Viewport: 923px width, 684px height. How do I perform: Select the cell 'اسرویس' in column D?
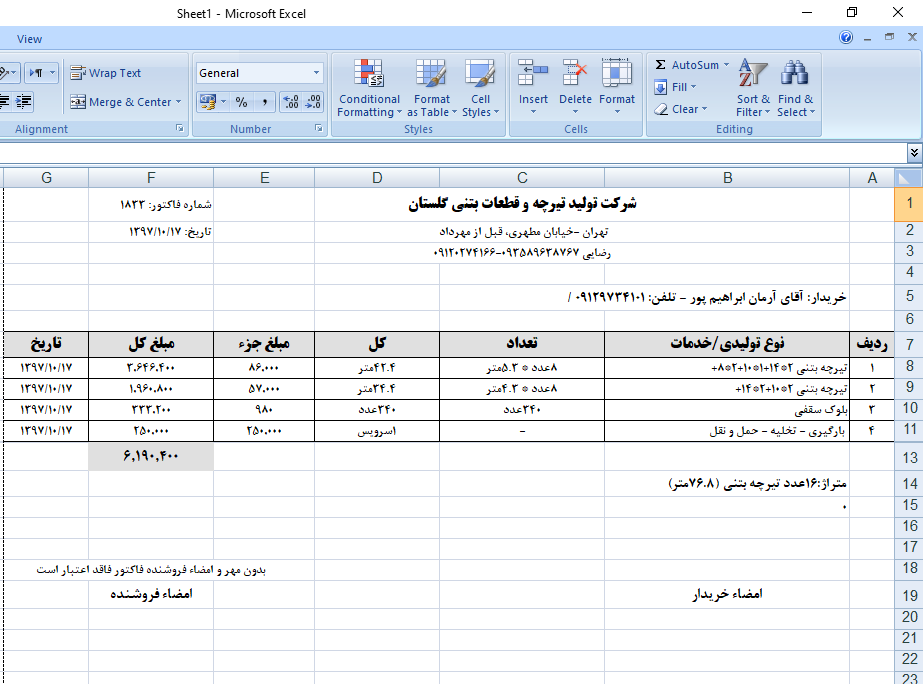tap(377, 431)
